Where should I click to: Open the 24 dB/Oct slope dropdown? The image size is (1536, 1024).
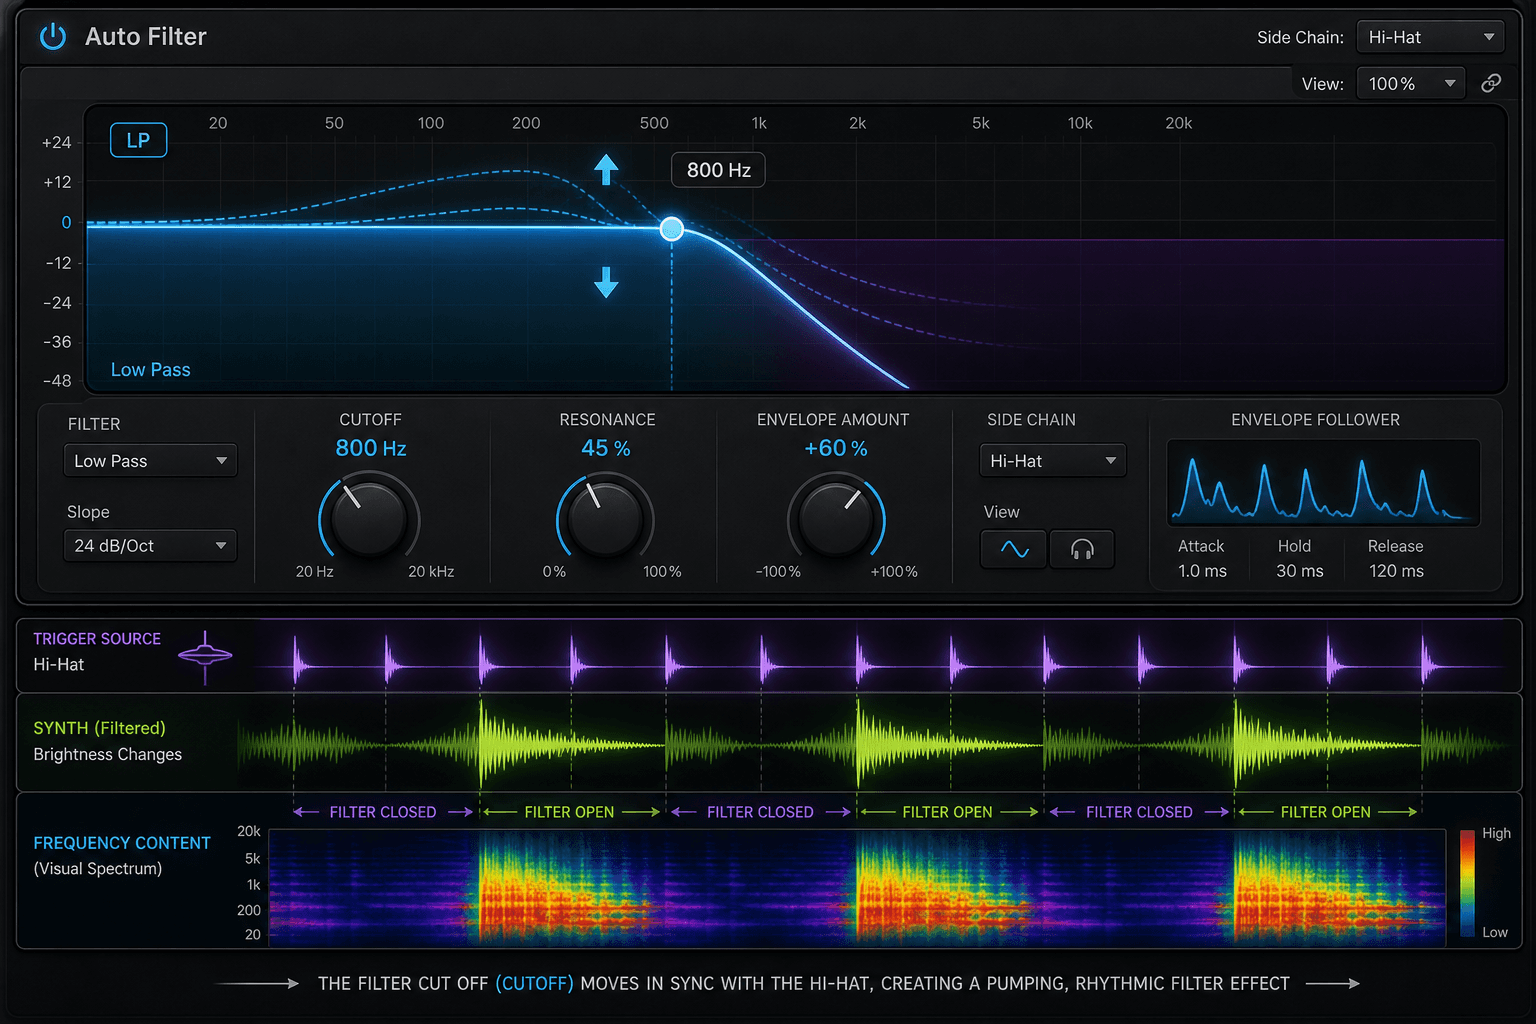150,546
